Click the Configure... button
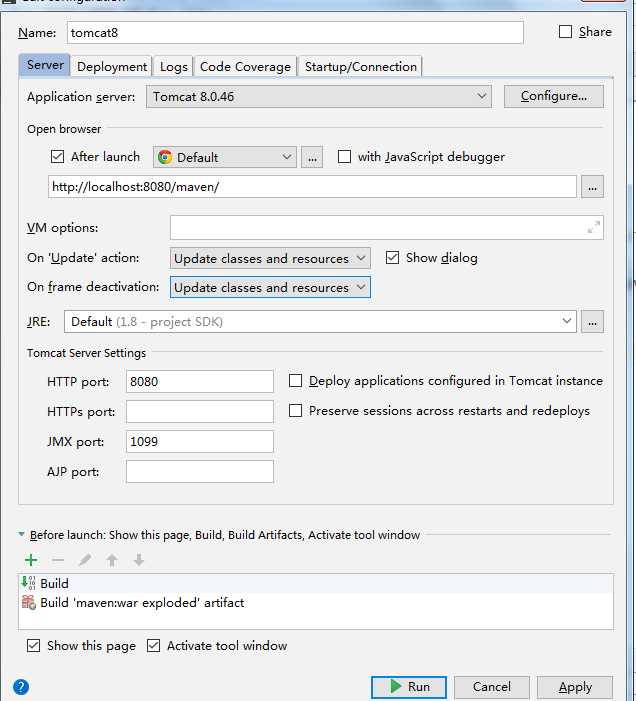Screen dimensions: 636x701 [554, 96]
